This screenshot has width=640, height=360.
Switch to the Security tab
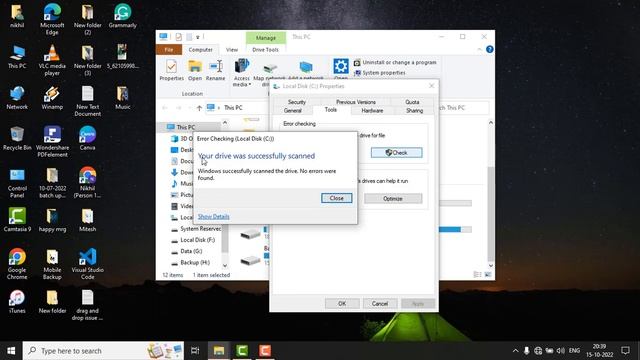(x=297, y=102)
